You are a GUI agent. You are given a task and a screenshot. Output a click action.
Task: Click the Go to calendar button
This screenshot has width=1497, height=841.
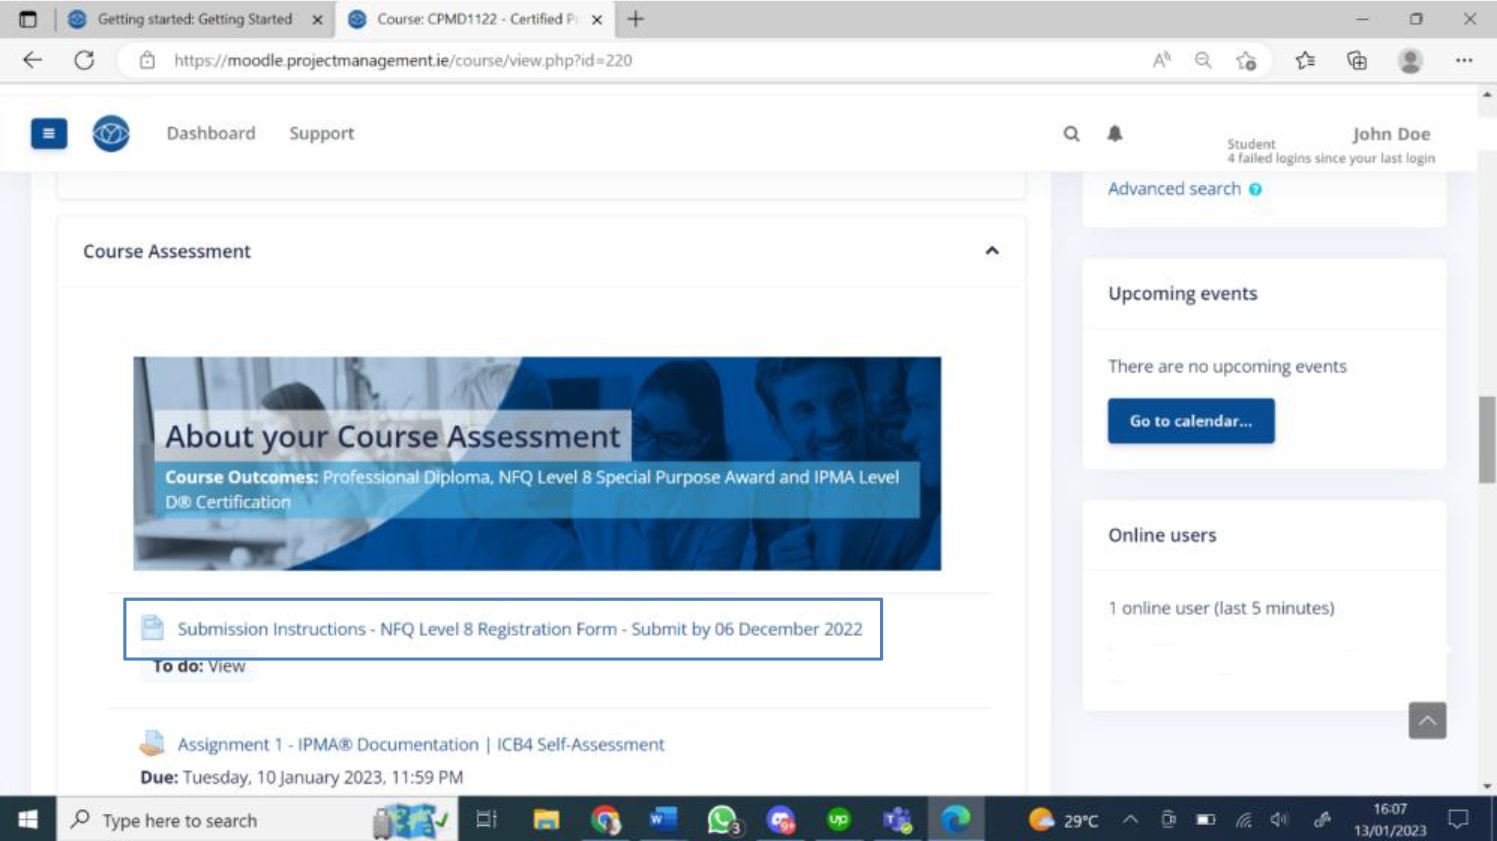[x=1191, y=421]
